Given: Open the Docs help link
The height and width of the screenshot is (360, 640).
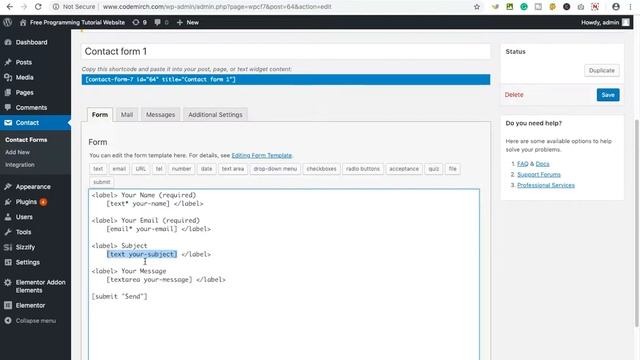Looking at the screenshot, I should (x=542, y=164).
